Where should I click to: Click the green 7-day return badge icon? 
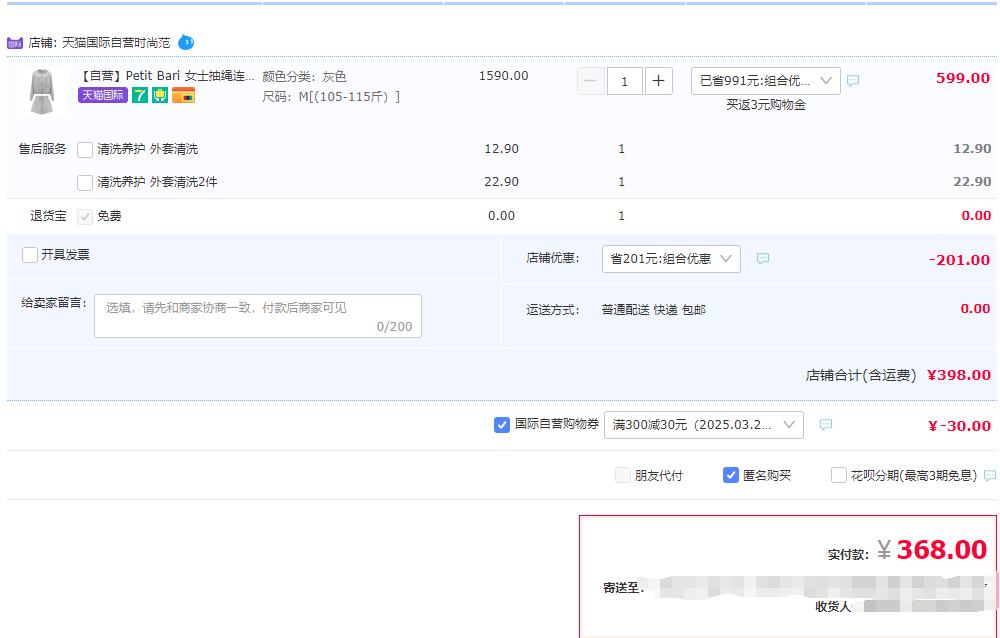pos(140,95)
